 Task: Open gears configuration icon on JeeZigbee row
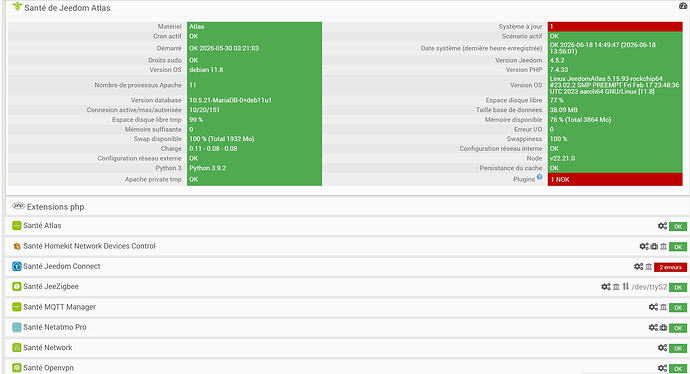[606, 287]
